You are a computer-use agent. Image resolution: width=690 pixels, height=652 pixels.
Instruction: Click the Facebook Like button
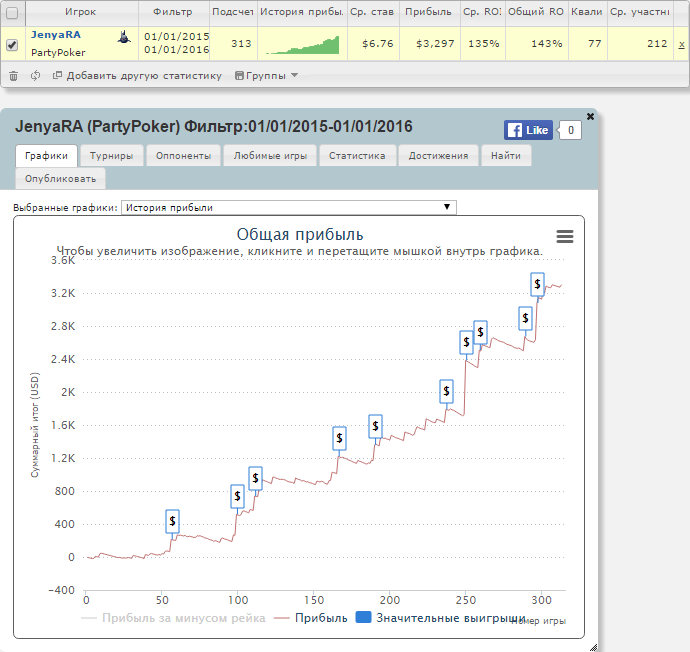tap(528, 130)
